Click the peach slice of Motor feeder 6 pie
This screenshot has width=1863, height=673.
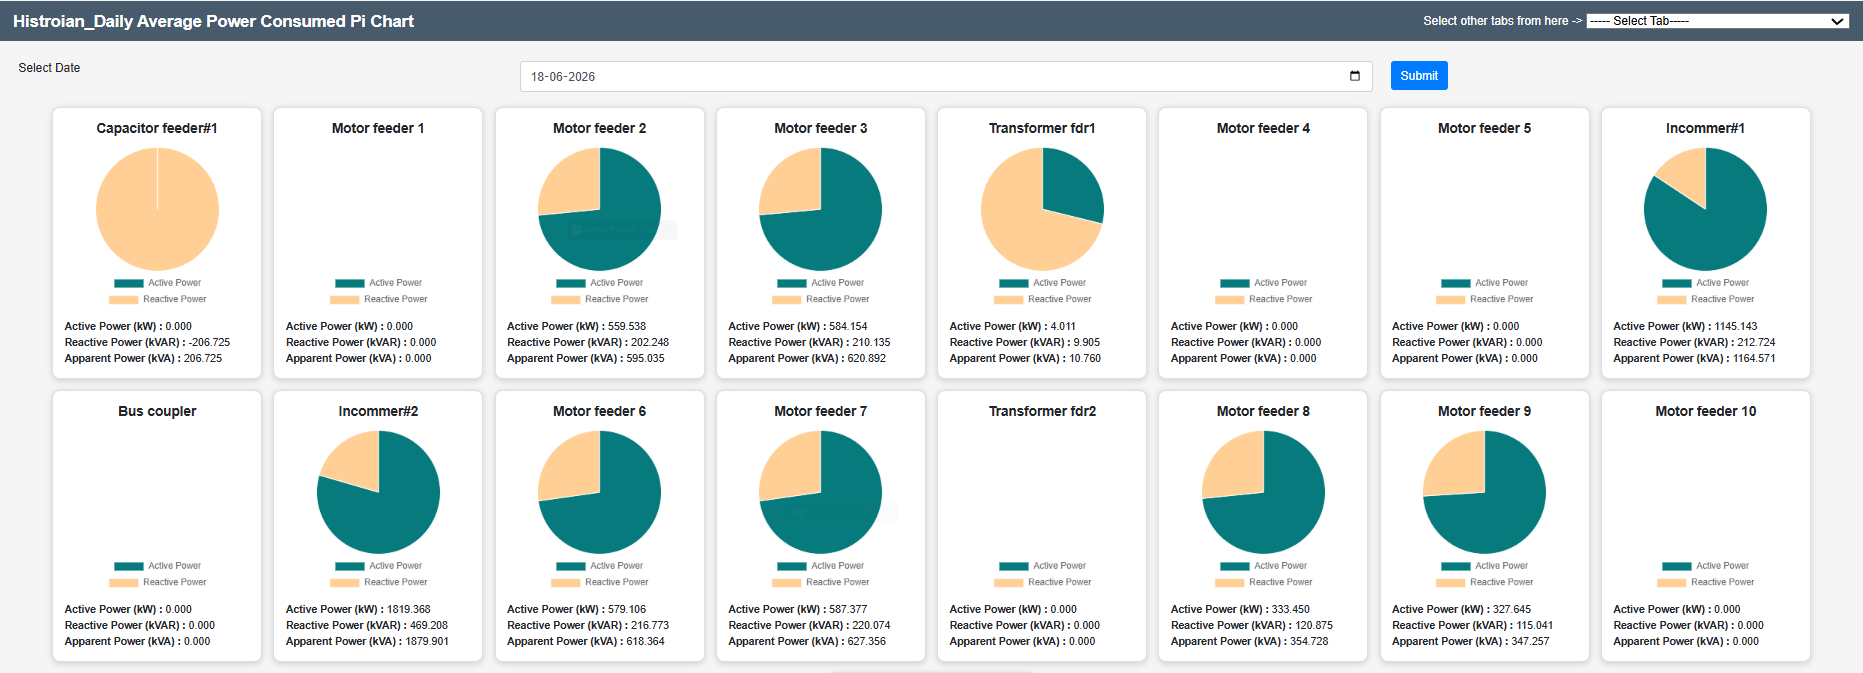pos(575,468)
